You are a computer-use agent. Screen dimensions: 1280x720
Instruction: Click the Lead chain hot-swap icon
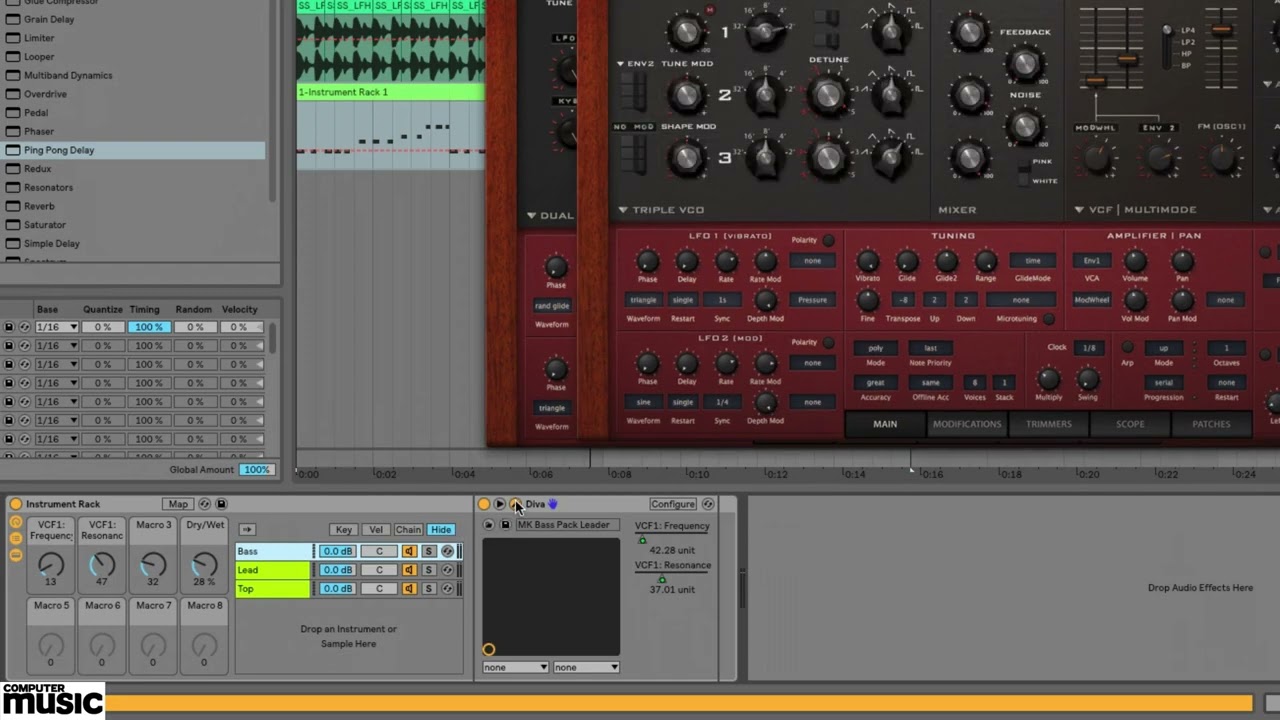tap(447, 570)
